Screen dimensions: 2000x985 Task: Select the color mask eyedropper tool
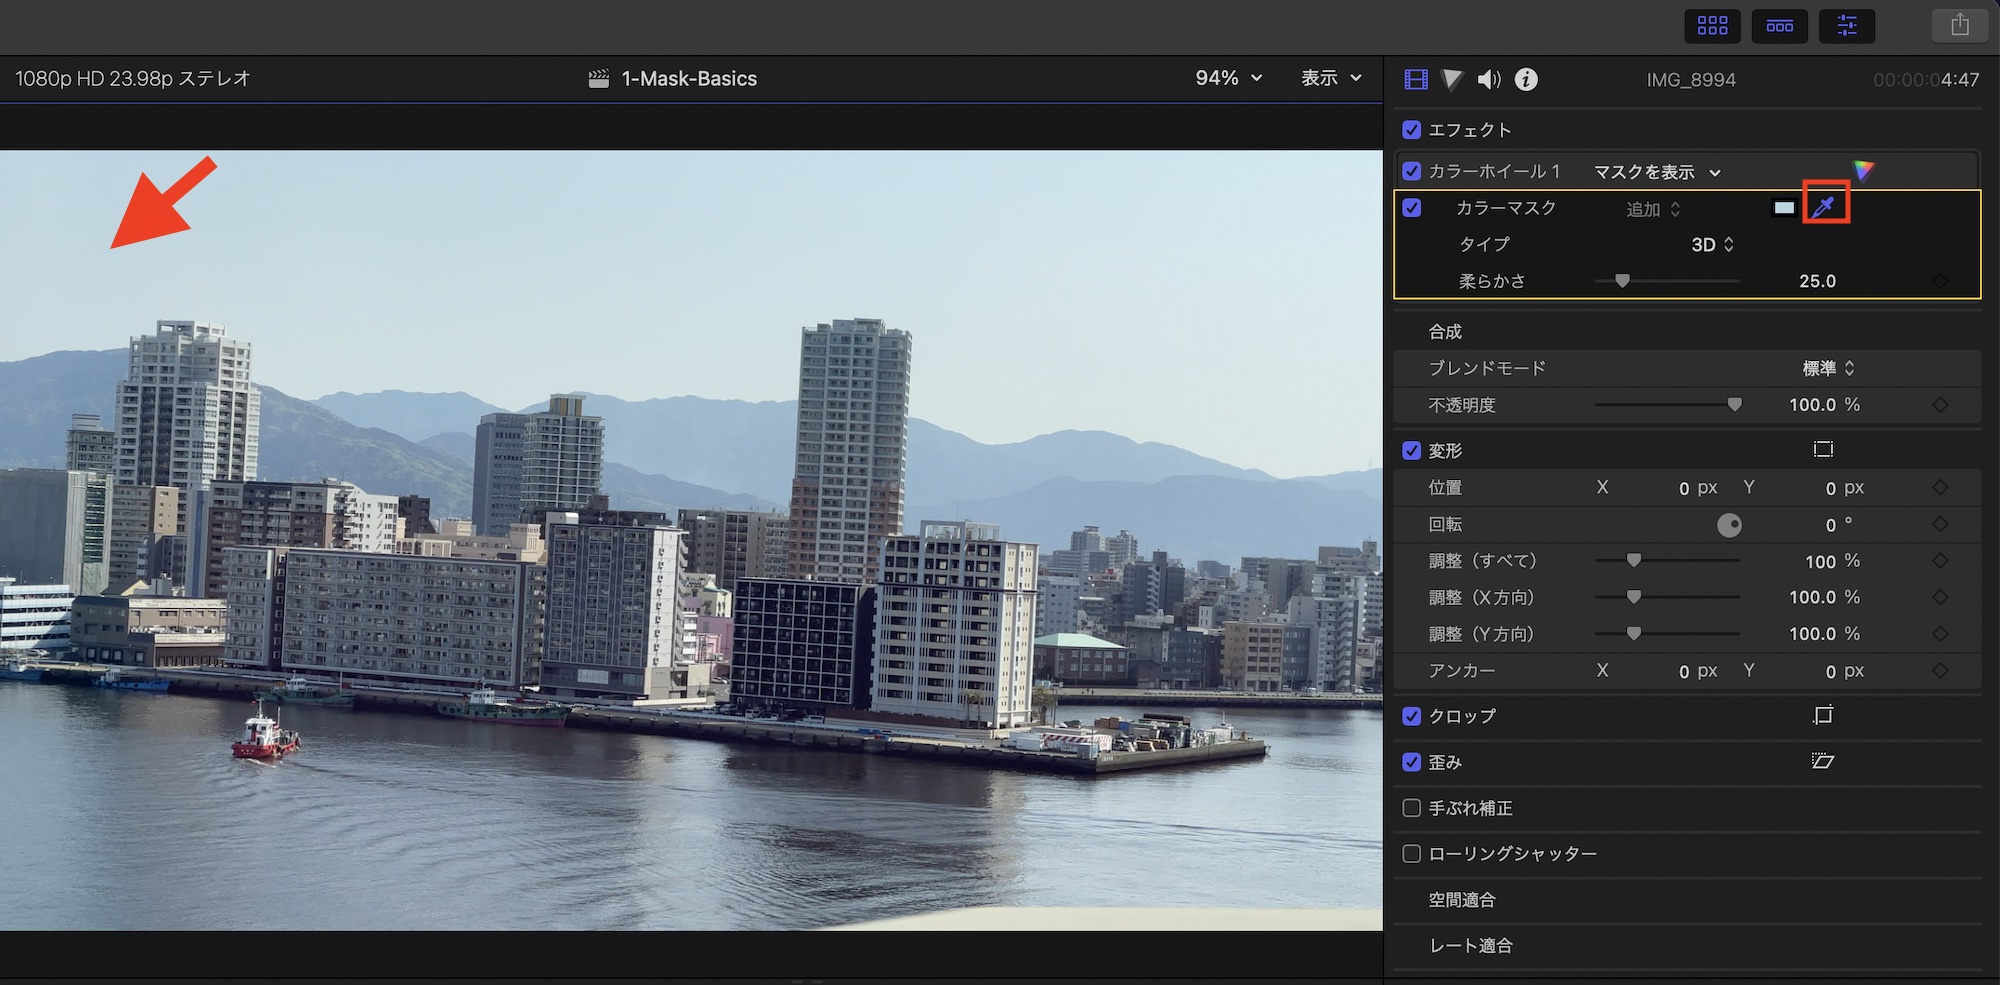[x=1824, y=207]
